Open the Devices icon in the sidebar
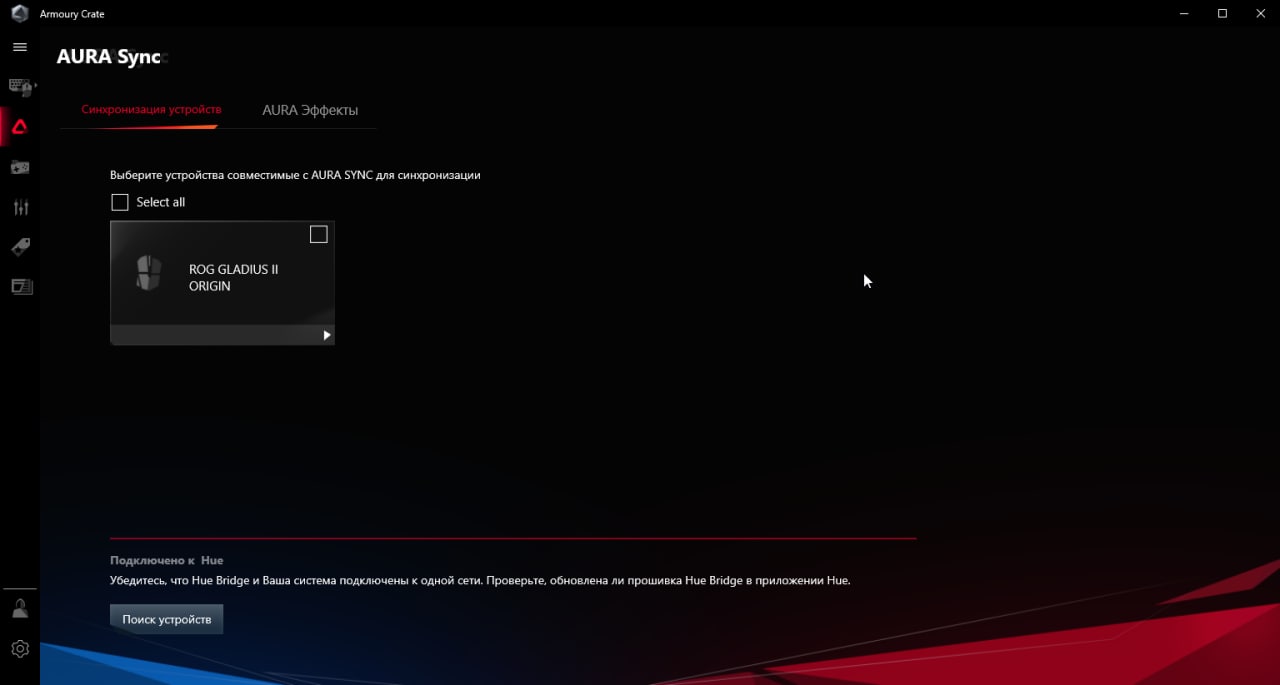The width and height of the screenshot is (1280, 685). pos(21,87)
